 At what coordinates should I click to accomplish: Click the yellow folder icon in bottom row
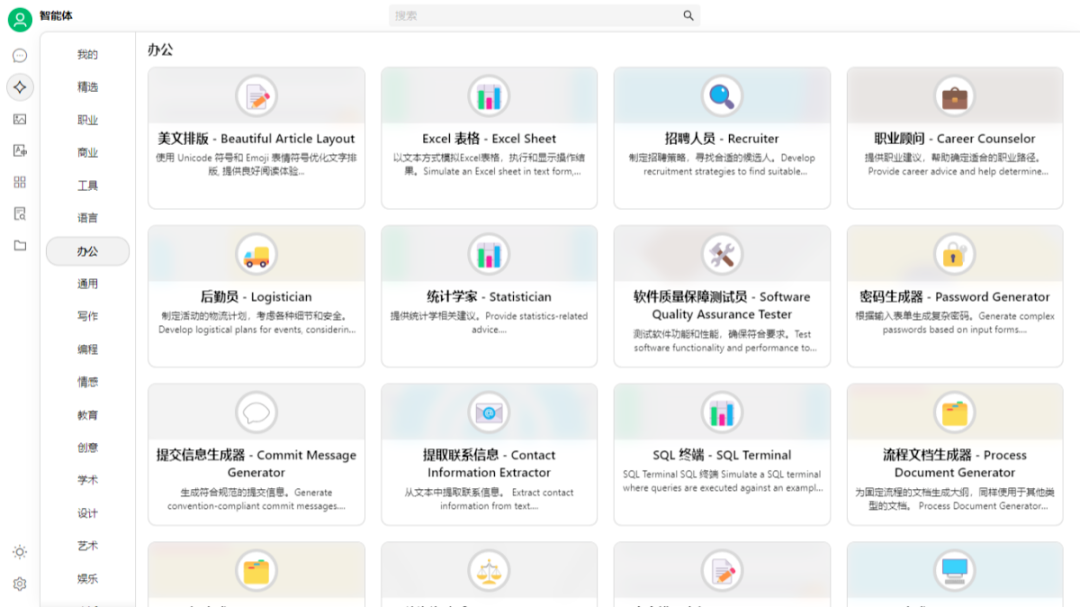[256, 571]
